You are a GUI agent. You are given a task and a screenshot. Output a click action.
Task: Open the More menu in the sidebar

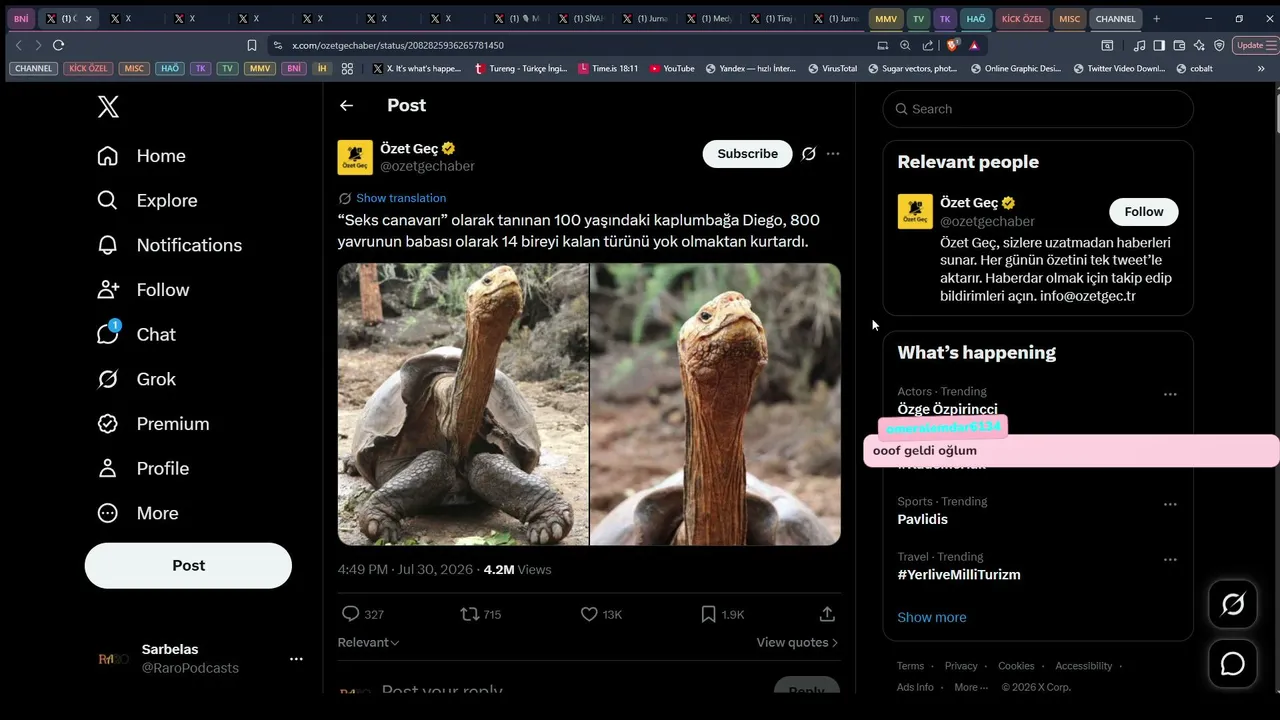tap(137, 513)
